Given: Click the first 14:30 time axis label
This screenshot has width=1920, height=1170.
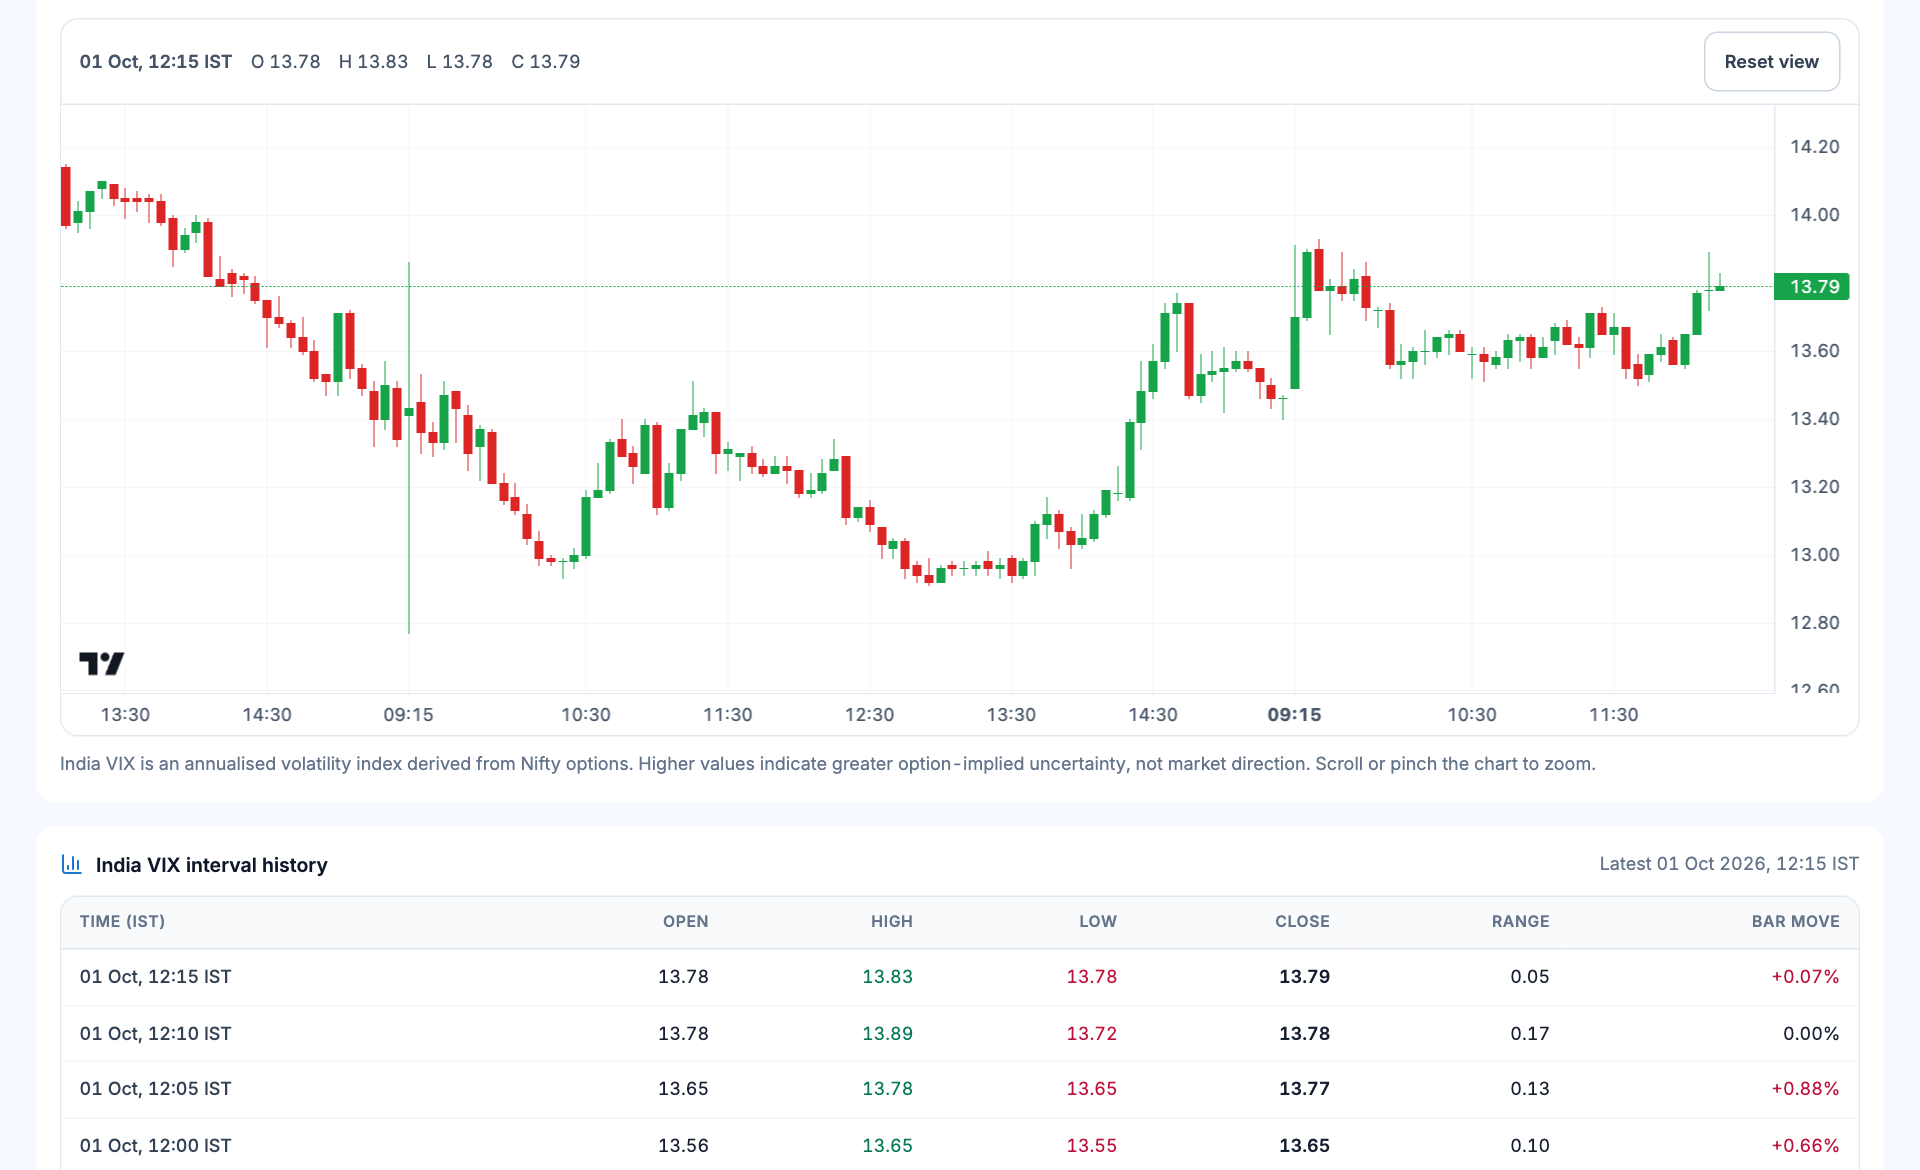Looking at the screenshot, I should point(267,715).
